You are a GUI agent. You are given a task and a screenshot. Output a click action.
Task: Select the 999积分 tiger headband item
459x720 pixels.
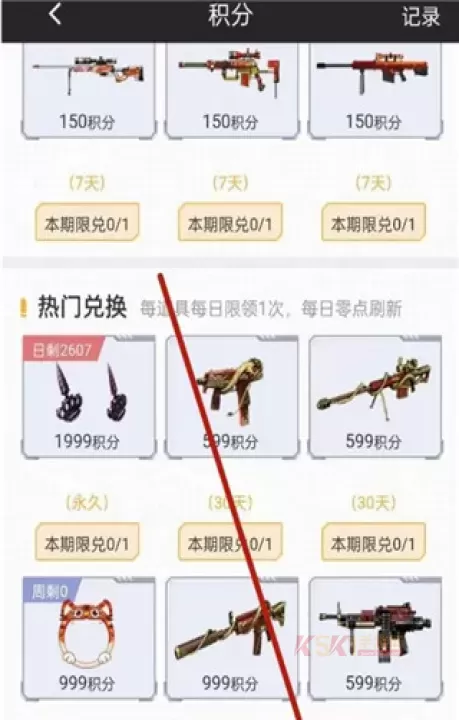[x=89, y=638]
